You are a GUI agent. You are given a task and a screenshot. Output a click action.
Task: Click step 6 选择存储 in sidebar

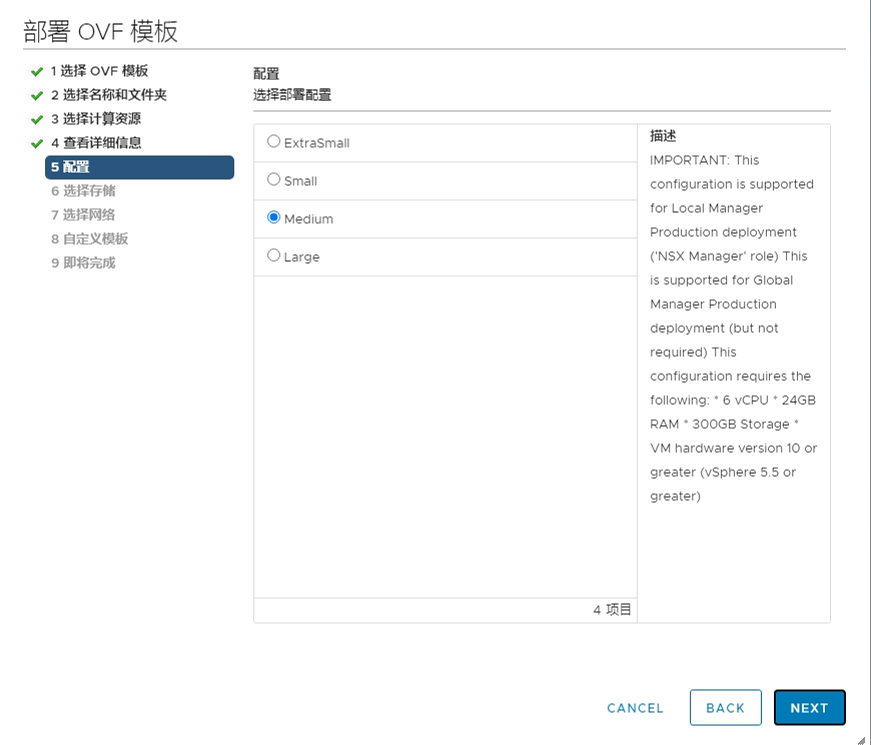click(83, 191)
